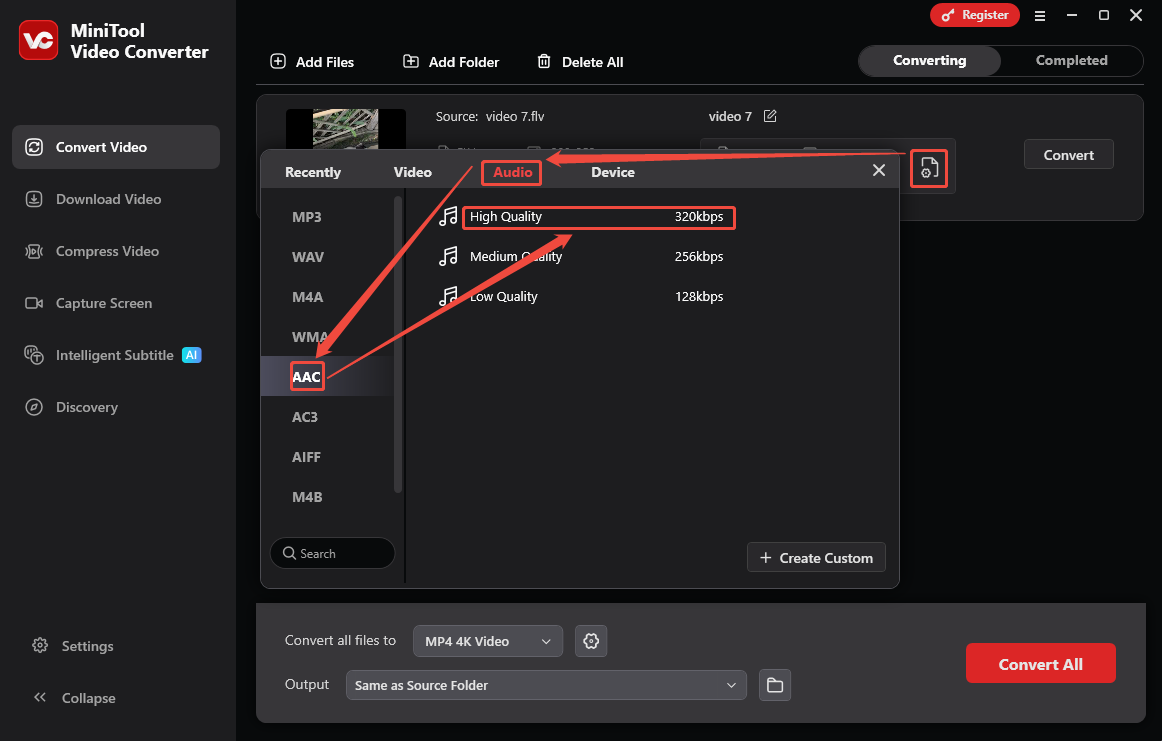Image resolution: width=1162 pixels, height=741 pixels.
Task: Open the hamburger menu in title bar
Action: pos(1040,16)
